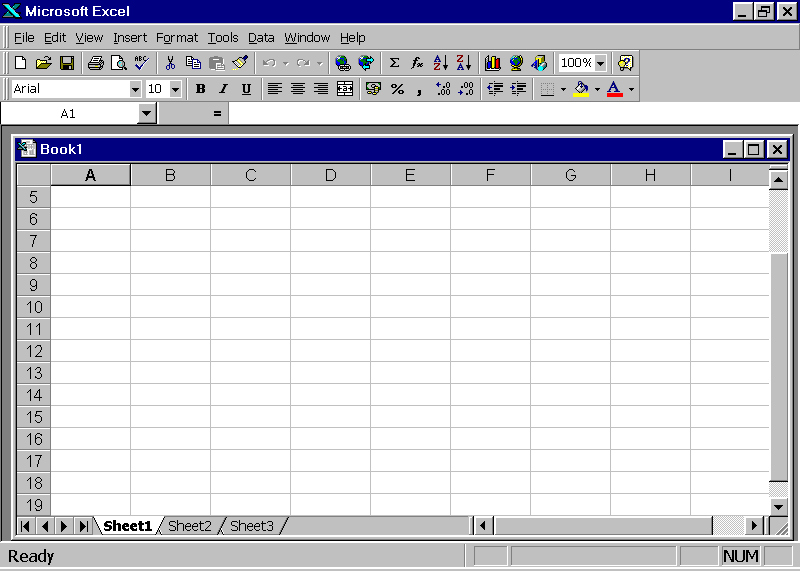Open the Insert menu

pyautogui.click(x=130, y=38)
